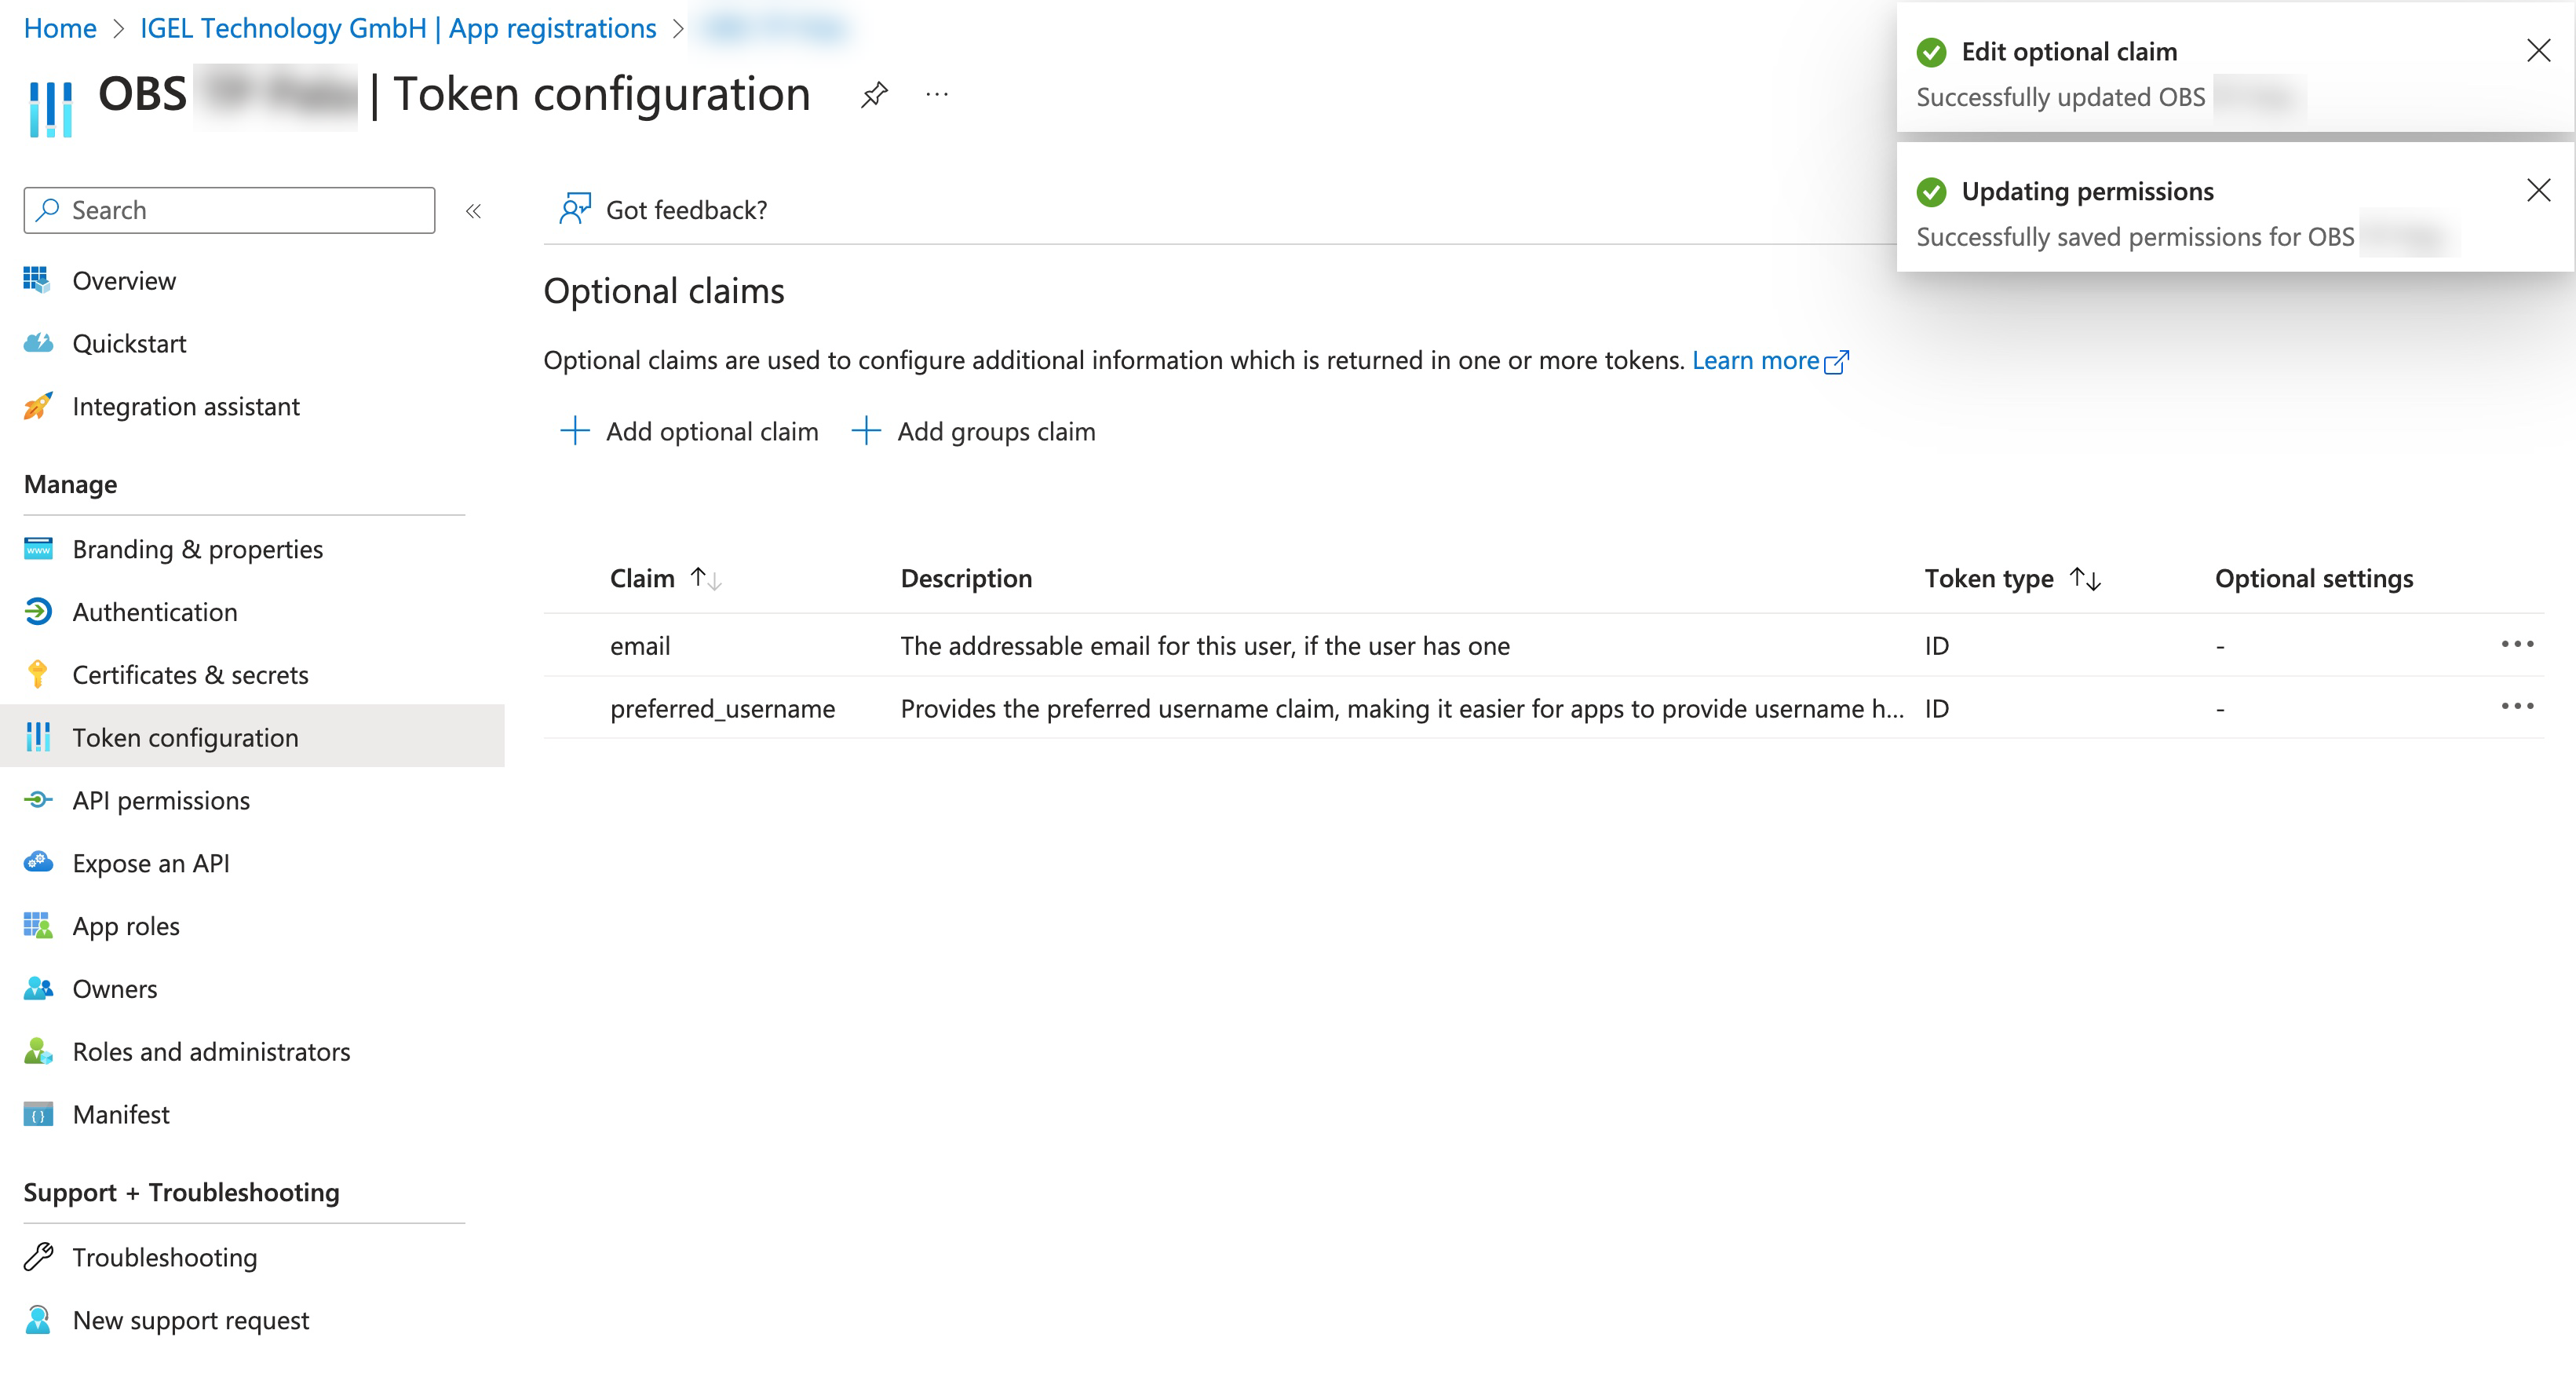Switch to the Overview section
This screenshot has height=1385, width=2576.
38,280
